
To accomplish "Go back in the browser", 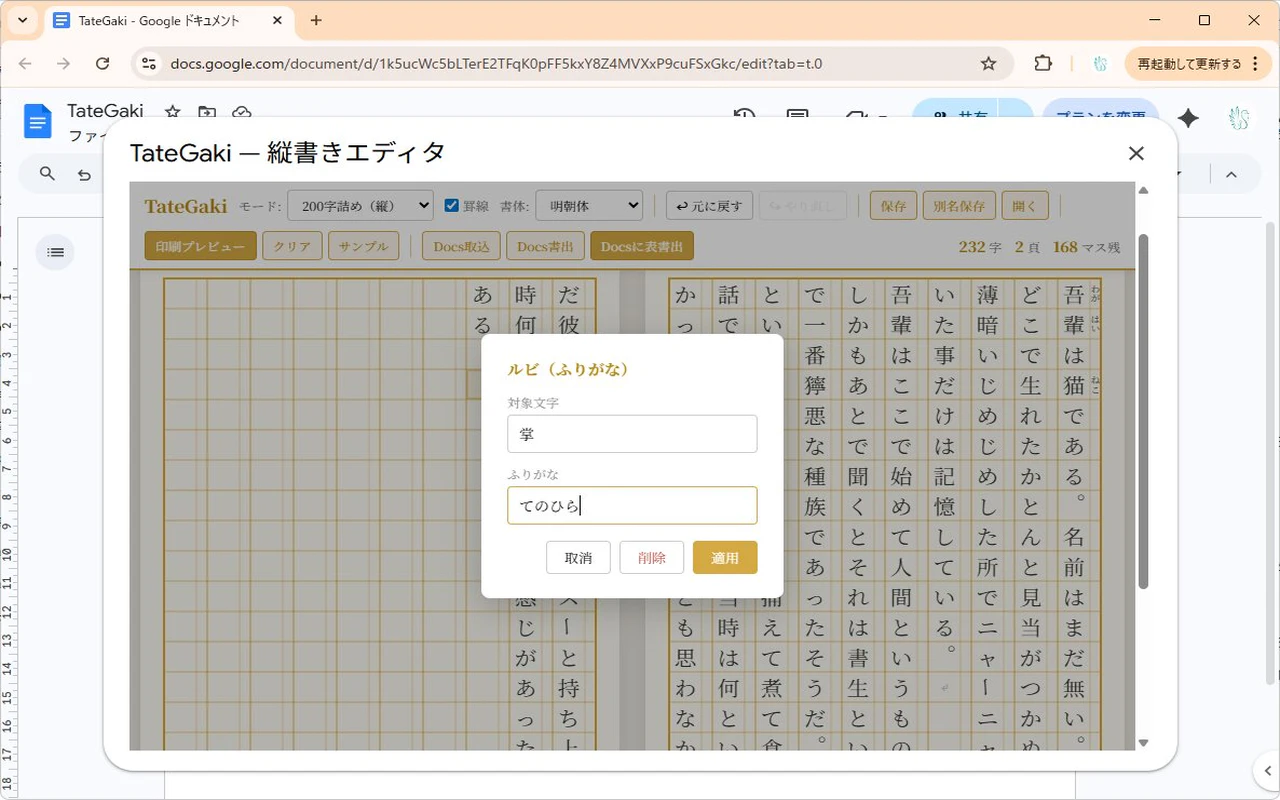I will [25, 63].
